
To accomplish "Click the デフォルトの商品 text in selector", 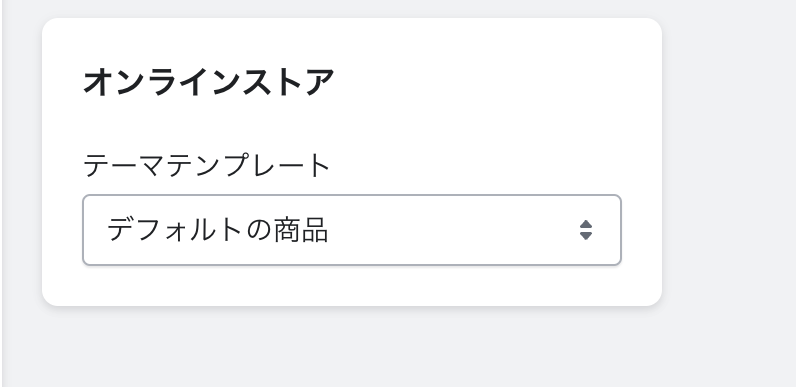I will [217, 230].
